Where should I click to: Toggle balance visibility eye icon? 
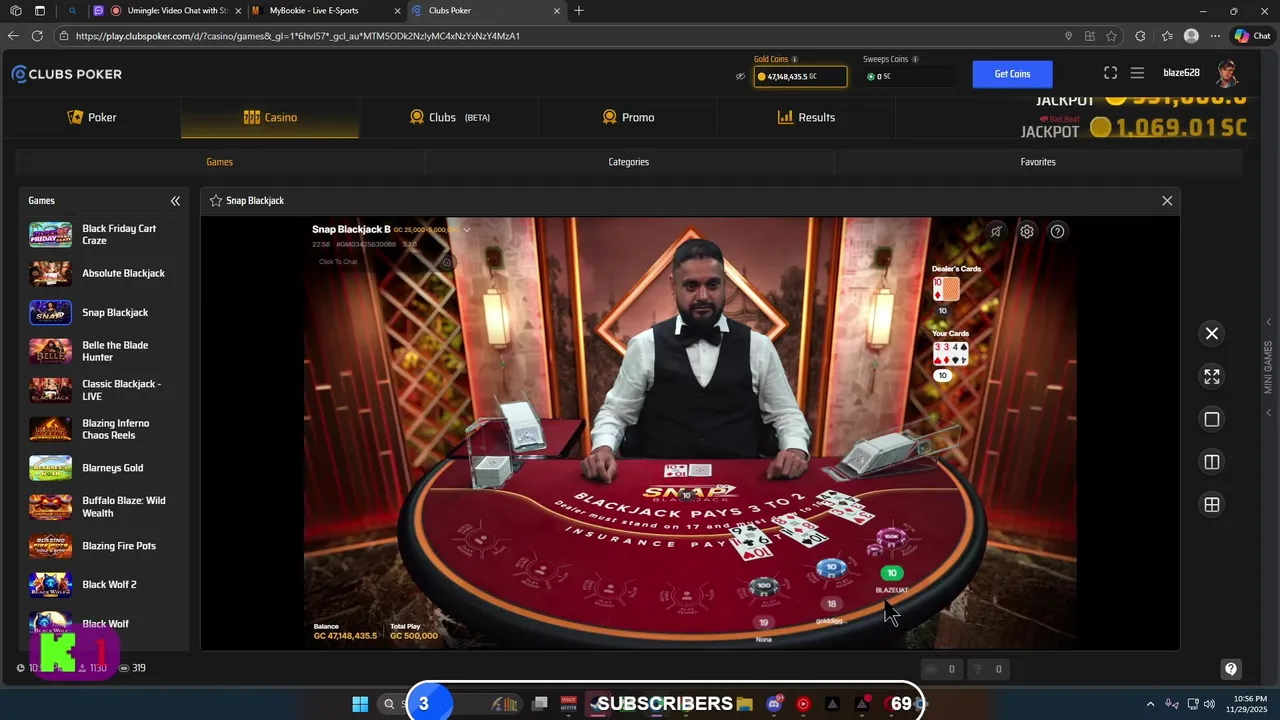pyautogui.click(x=741, y=76)
